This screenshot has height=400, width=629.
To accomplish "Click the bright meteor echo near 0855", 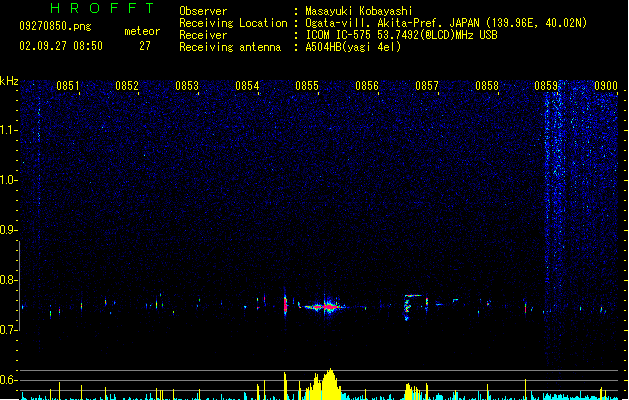I will 324,307.
